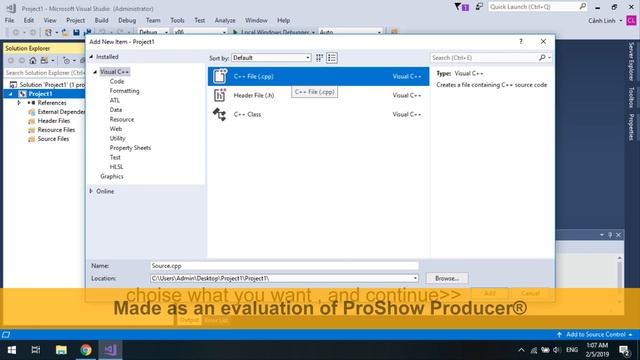Click the Save toolbar icon
640x360 pixels.
pyautogui.click(x=76, y=32)
